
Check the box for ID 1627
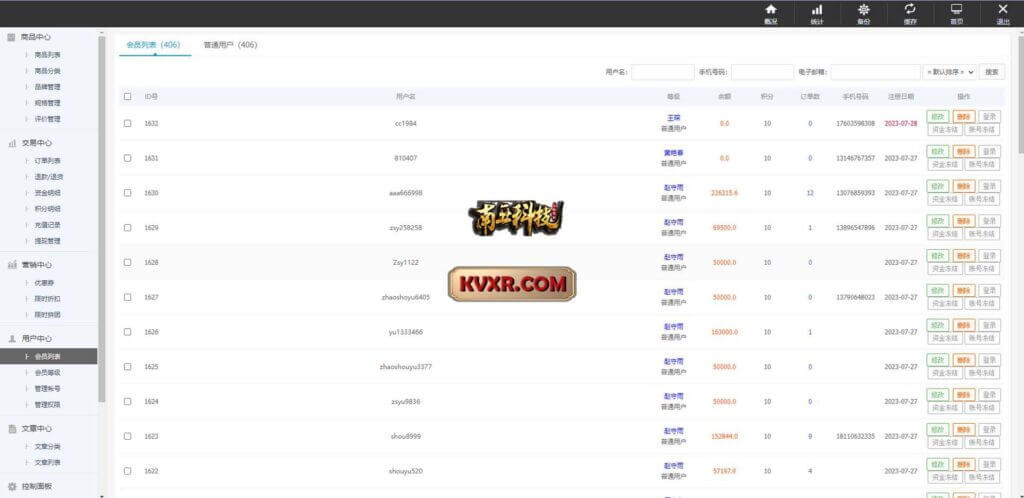click(127, 297)
